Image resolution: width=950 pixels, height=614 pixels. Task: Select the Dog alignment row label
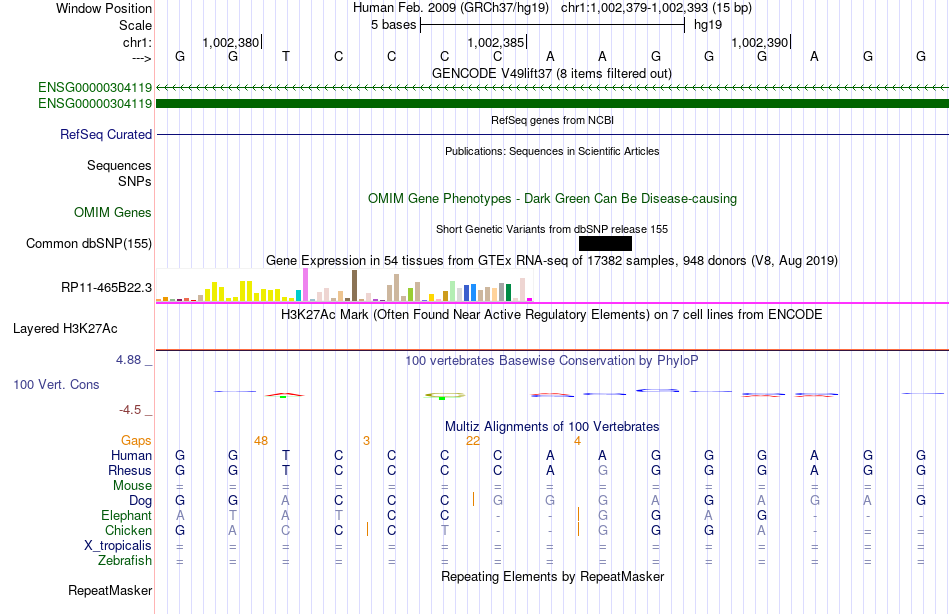[140, 501]
